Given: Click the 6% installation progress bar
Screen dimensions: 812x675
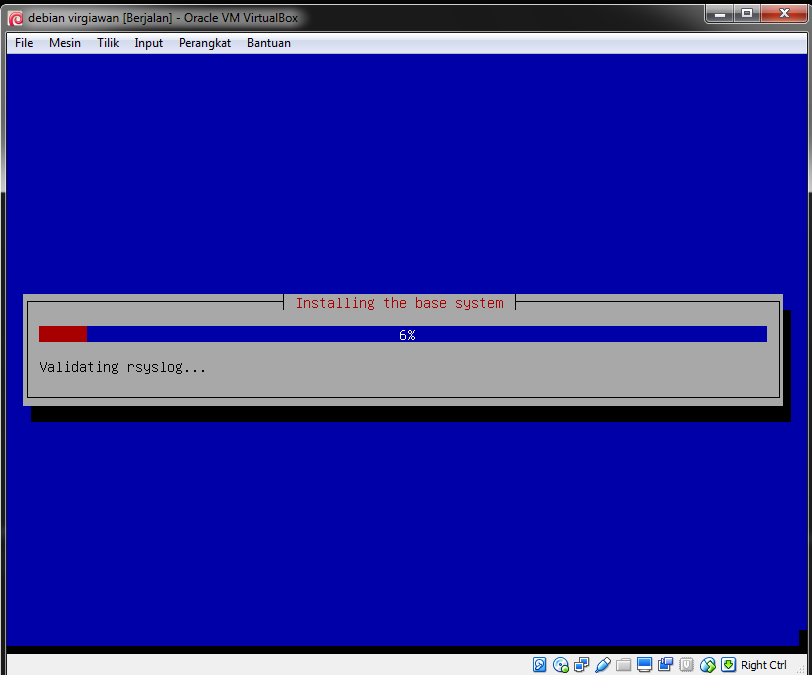Looking at the screenshot, I should tap(403, 334).
